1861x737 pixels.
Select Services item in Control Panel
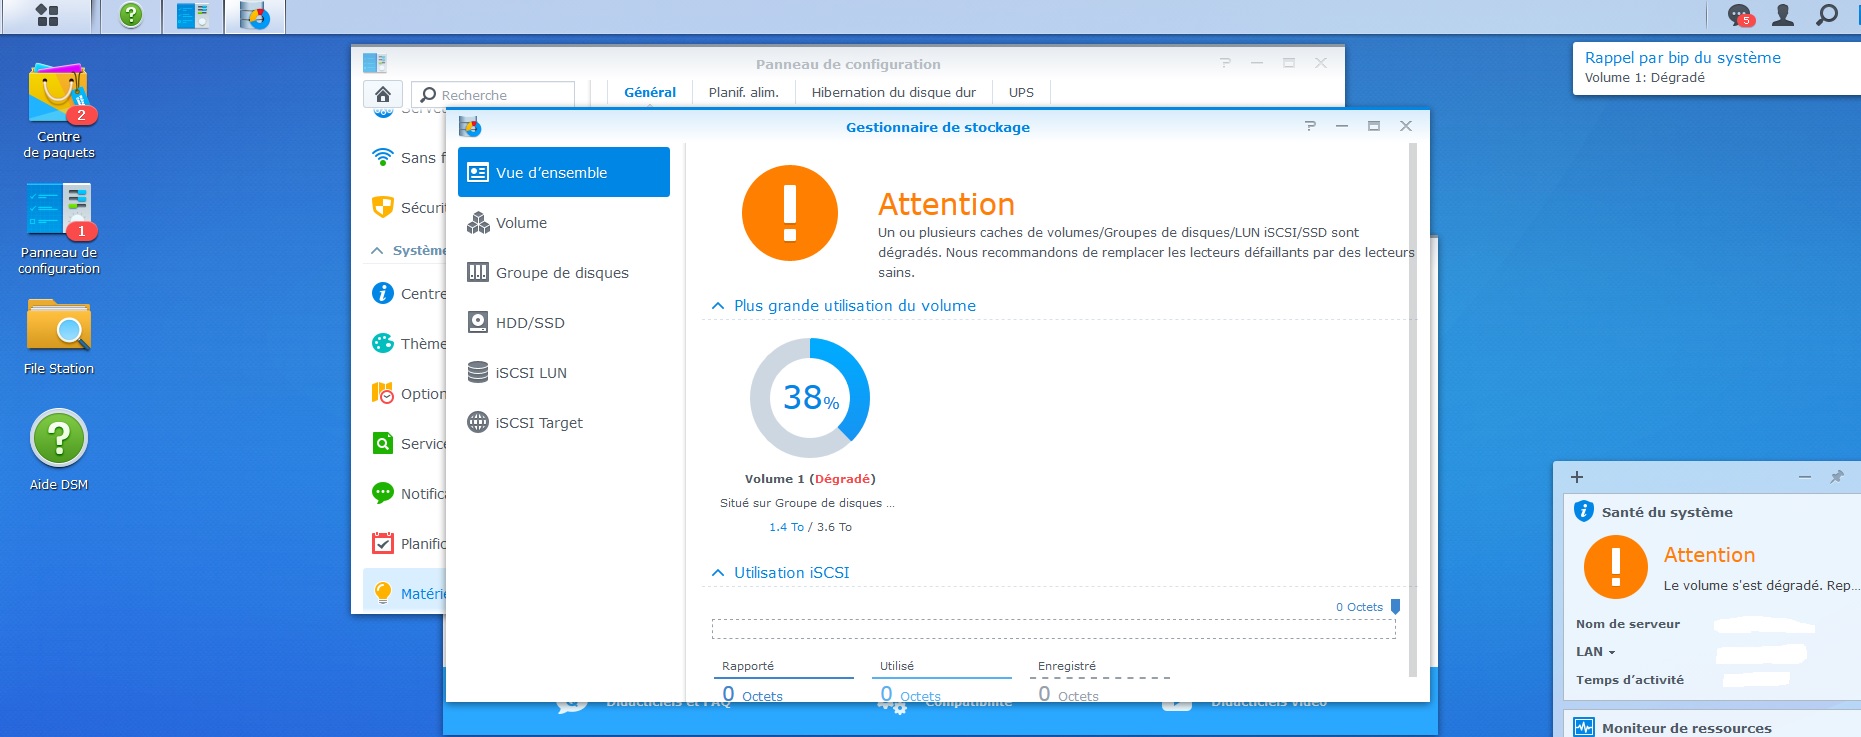pos(406,444)
